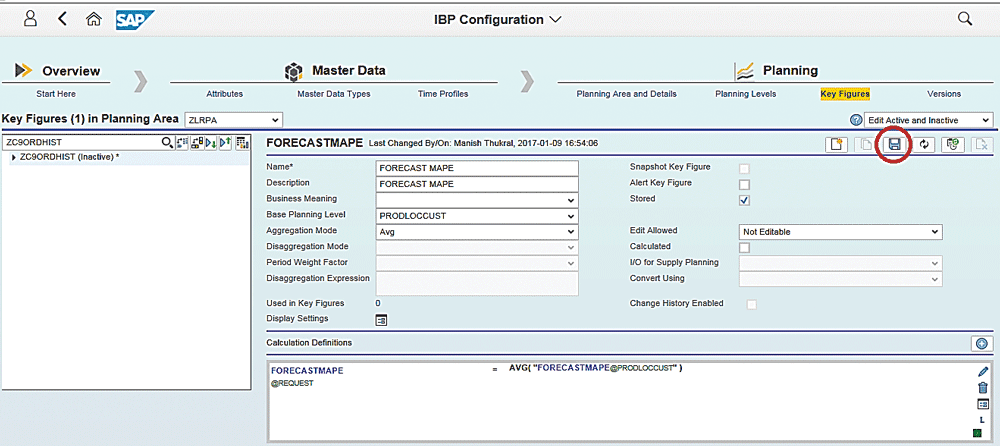This screenshot has width=1000, height=446.
Task: Go to the Time Profiles tab
Action: coord(443,94)
